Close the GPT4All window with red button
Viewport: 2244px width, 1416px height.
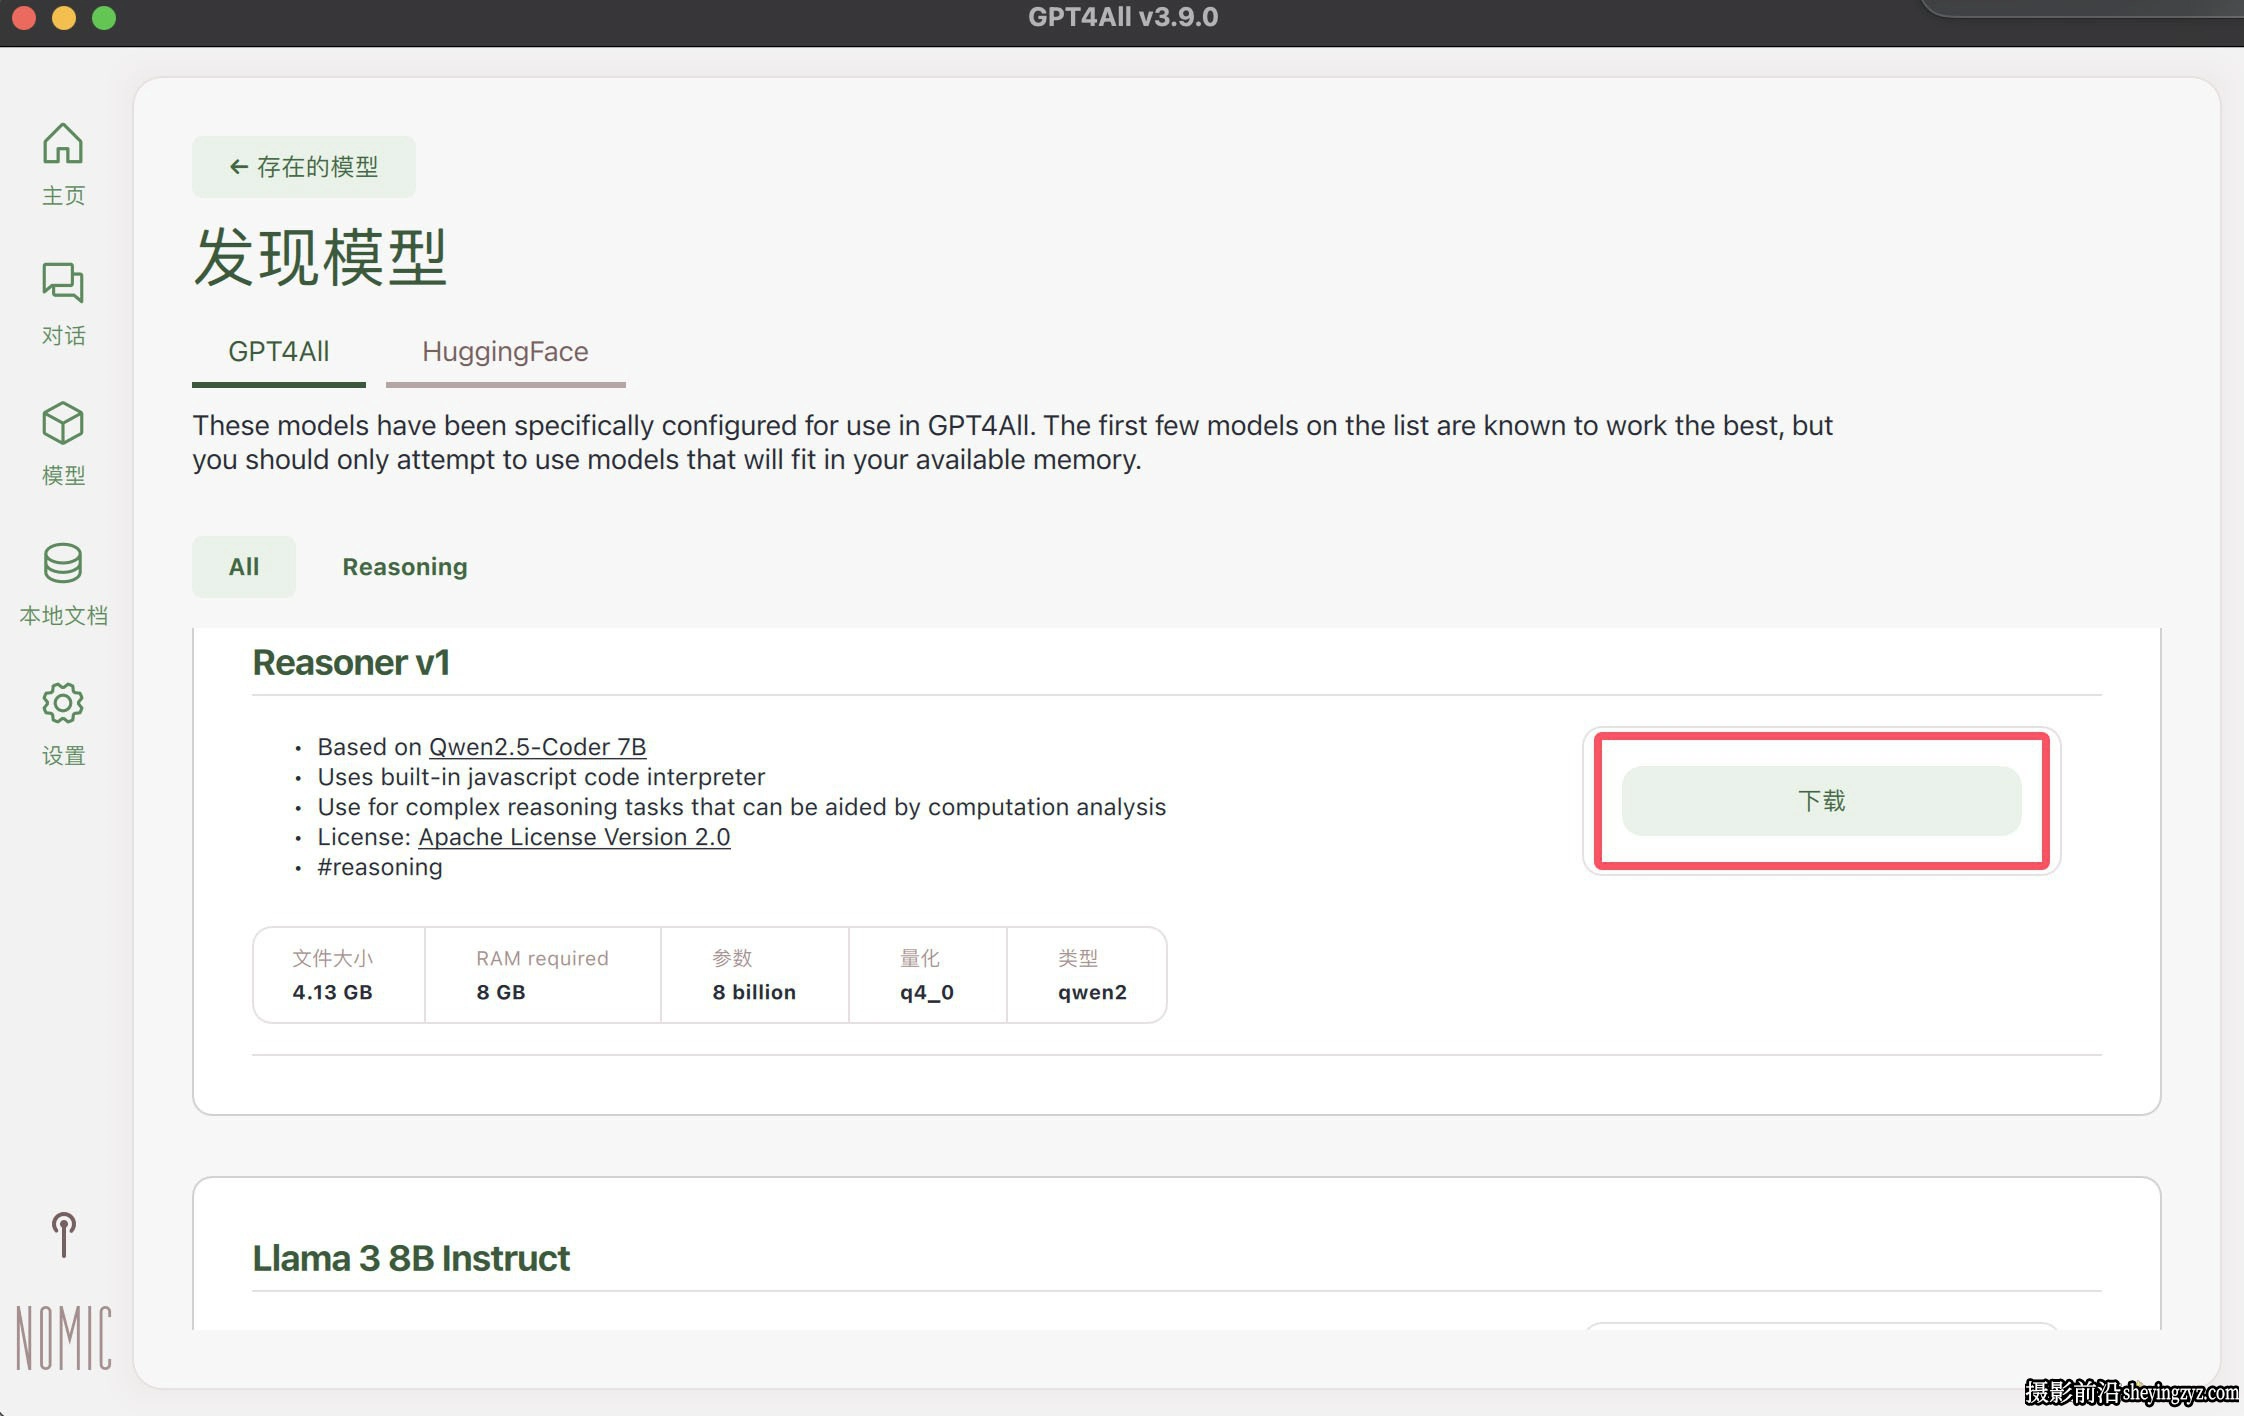pyautogui.click(x=24, y=18)
